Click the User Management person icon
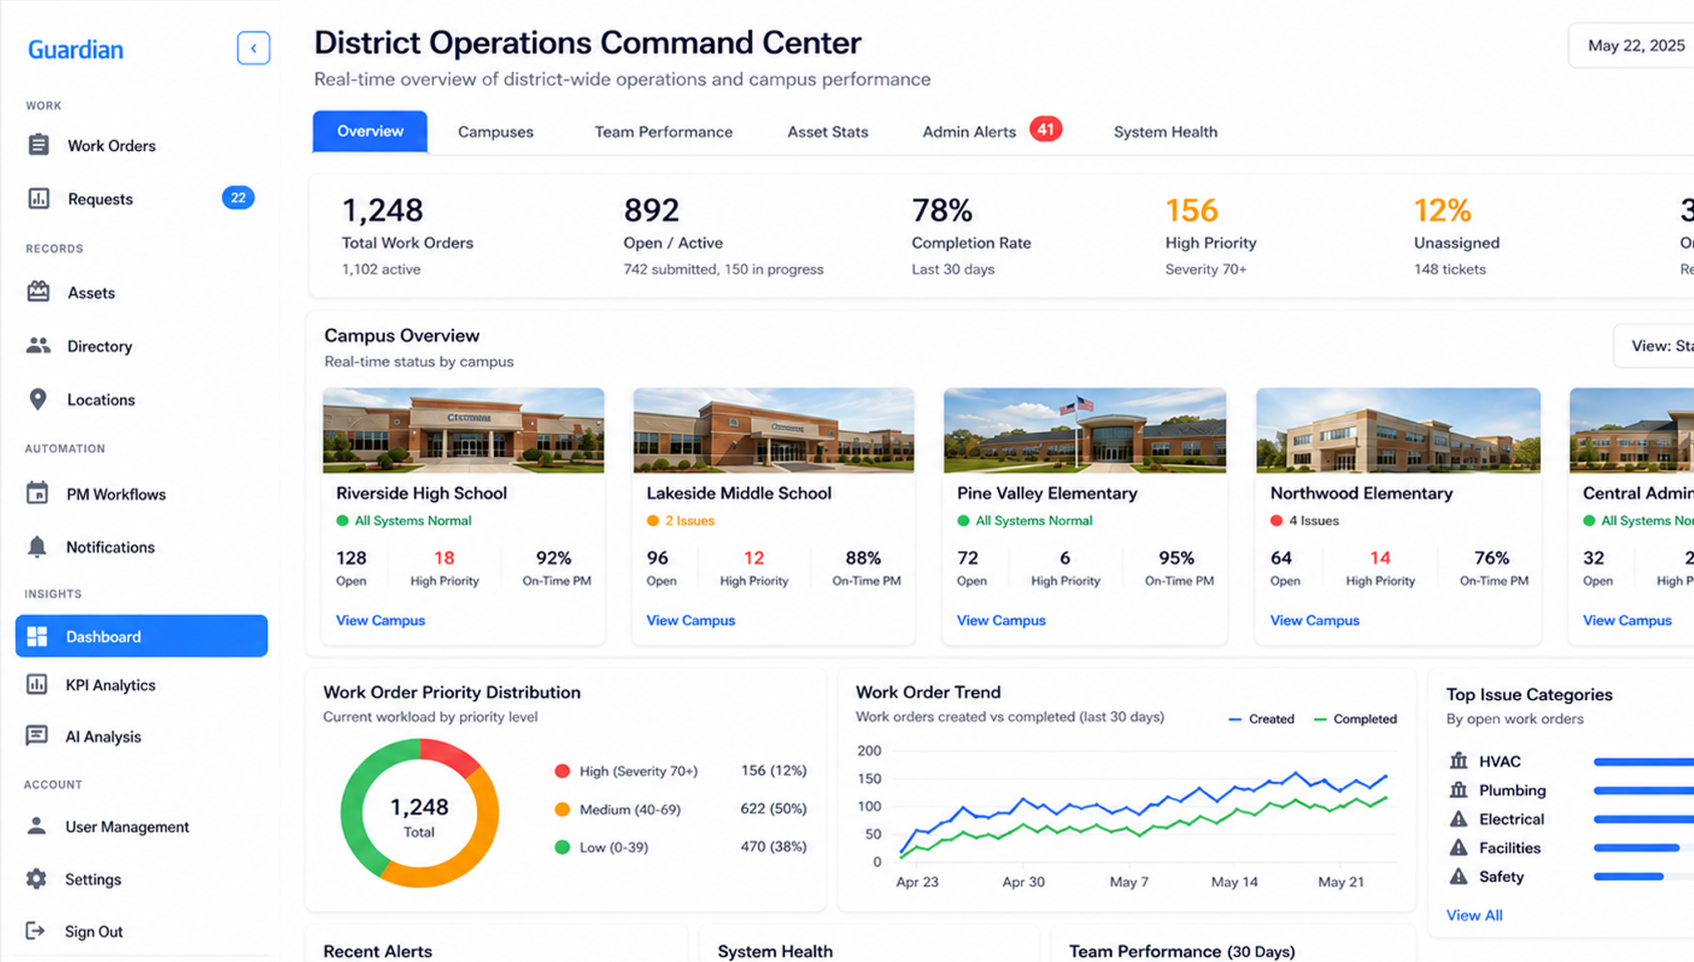The image size is (1694, 962). (x=37, y=826)
